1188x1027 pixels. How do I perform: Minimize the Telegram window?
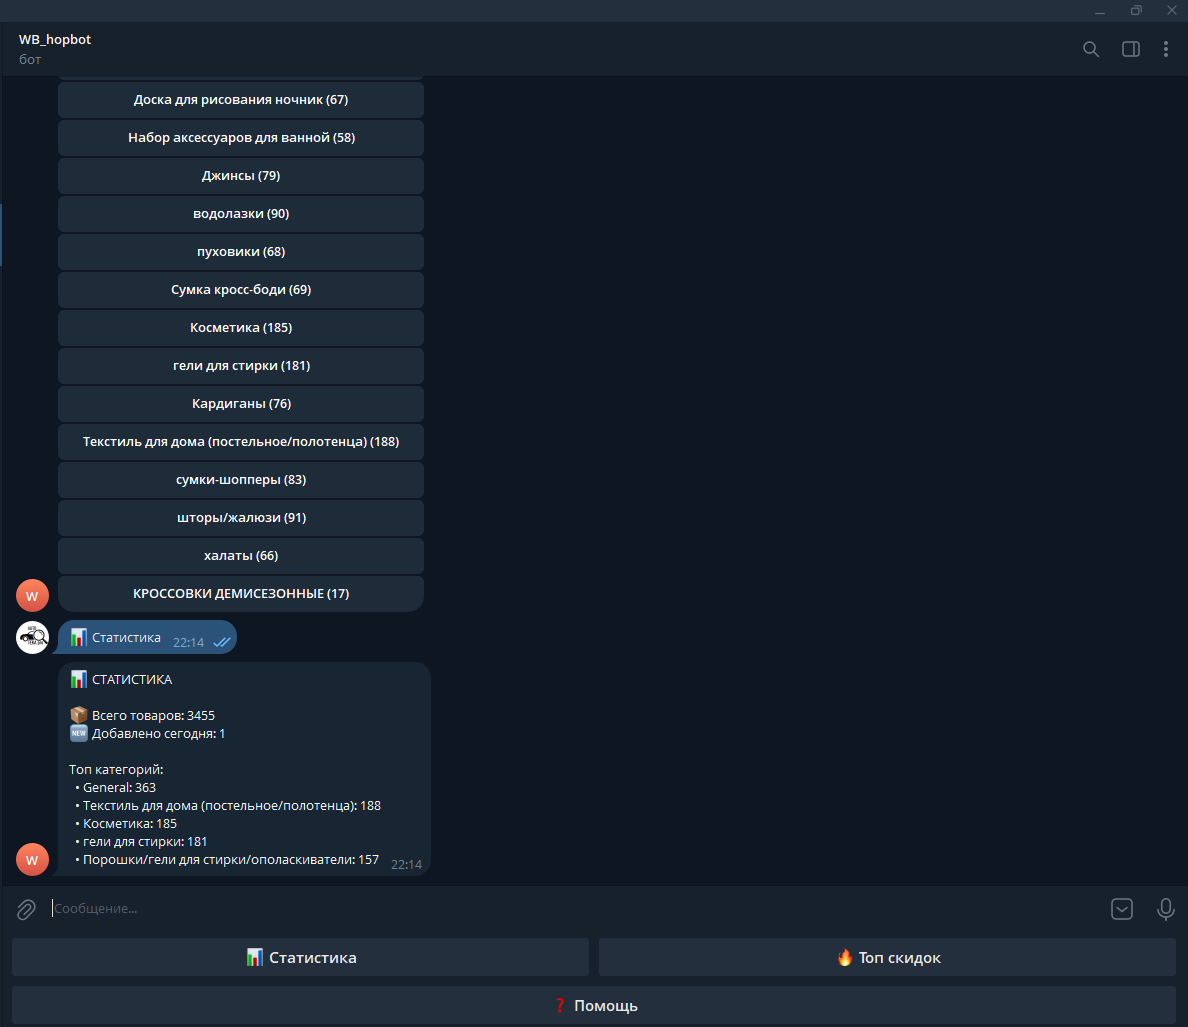[x=1100, y=11]
